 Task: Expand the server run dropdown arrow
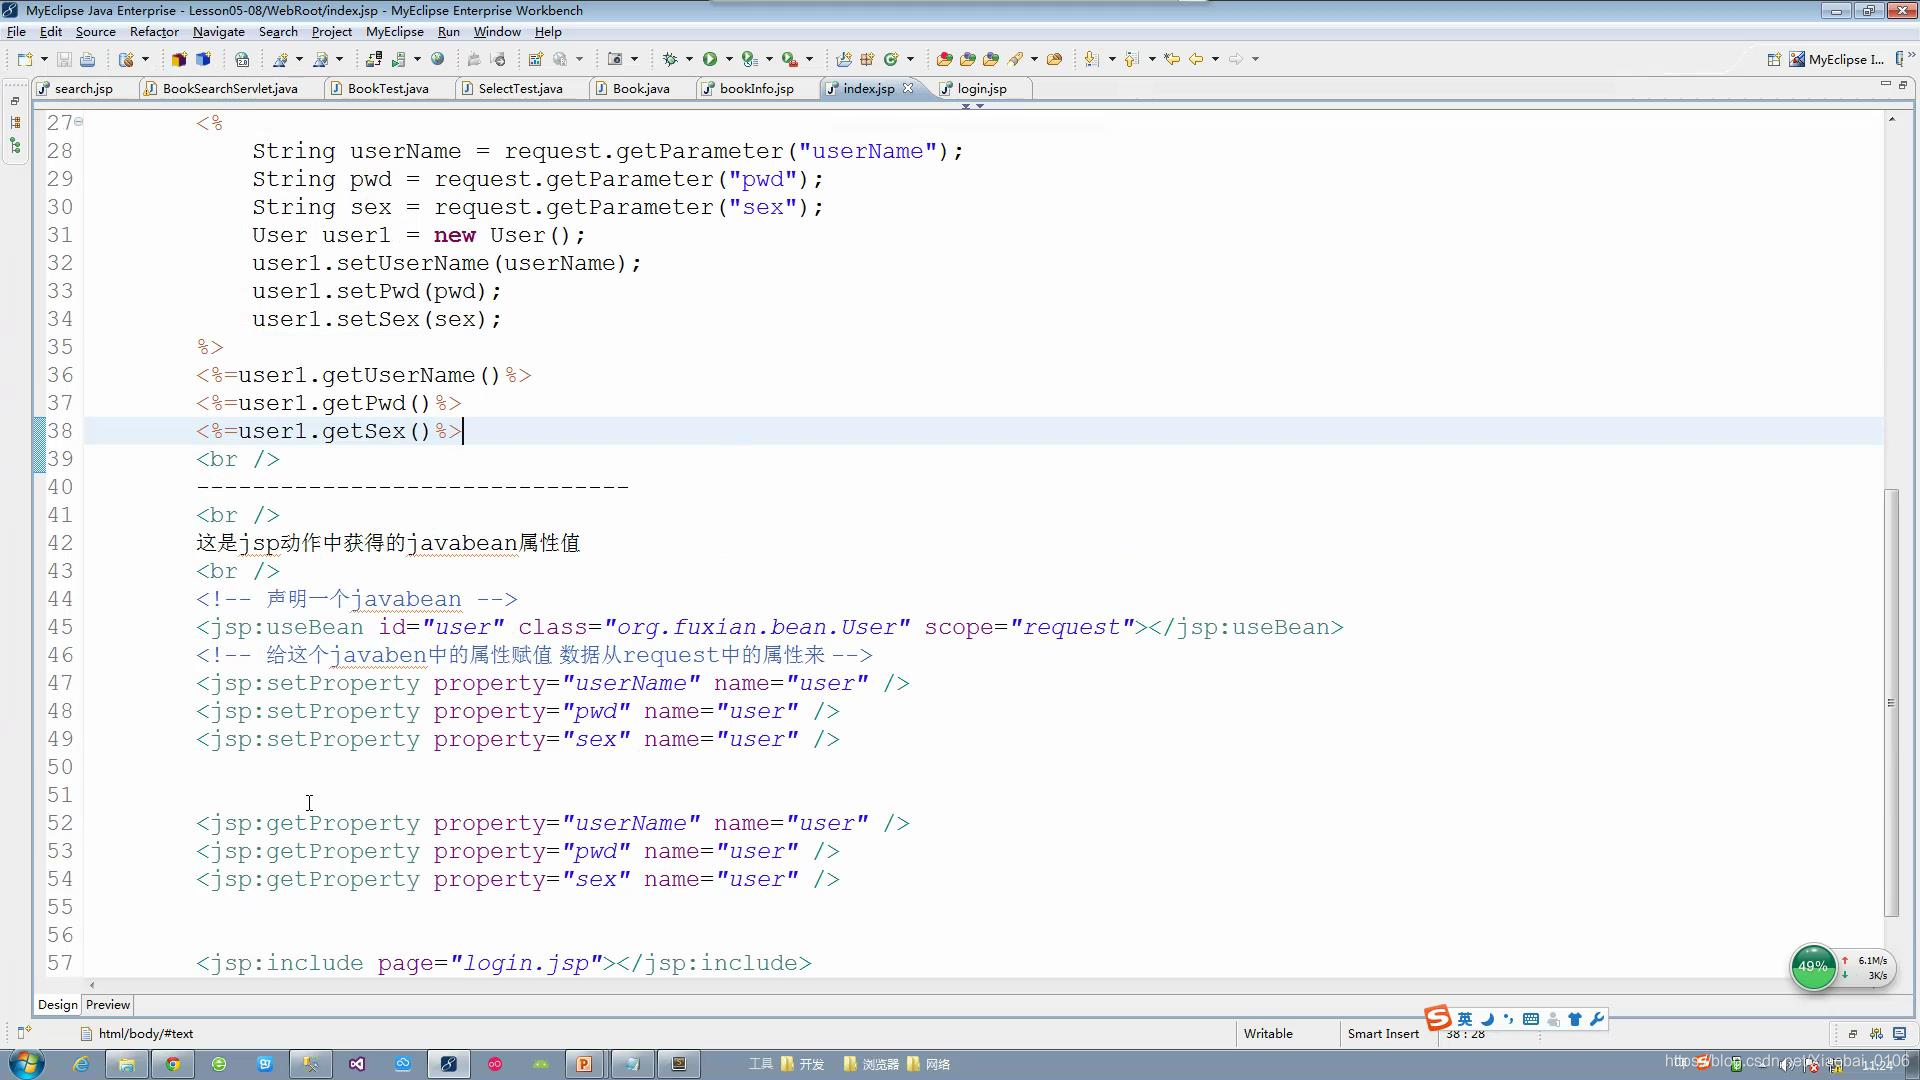[x=417, y=59]
